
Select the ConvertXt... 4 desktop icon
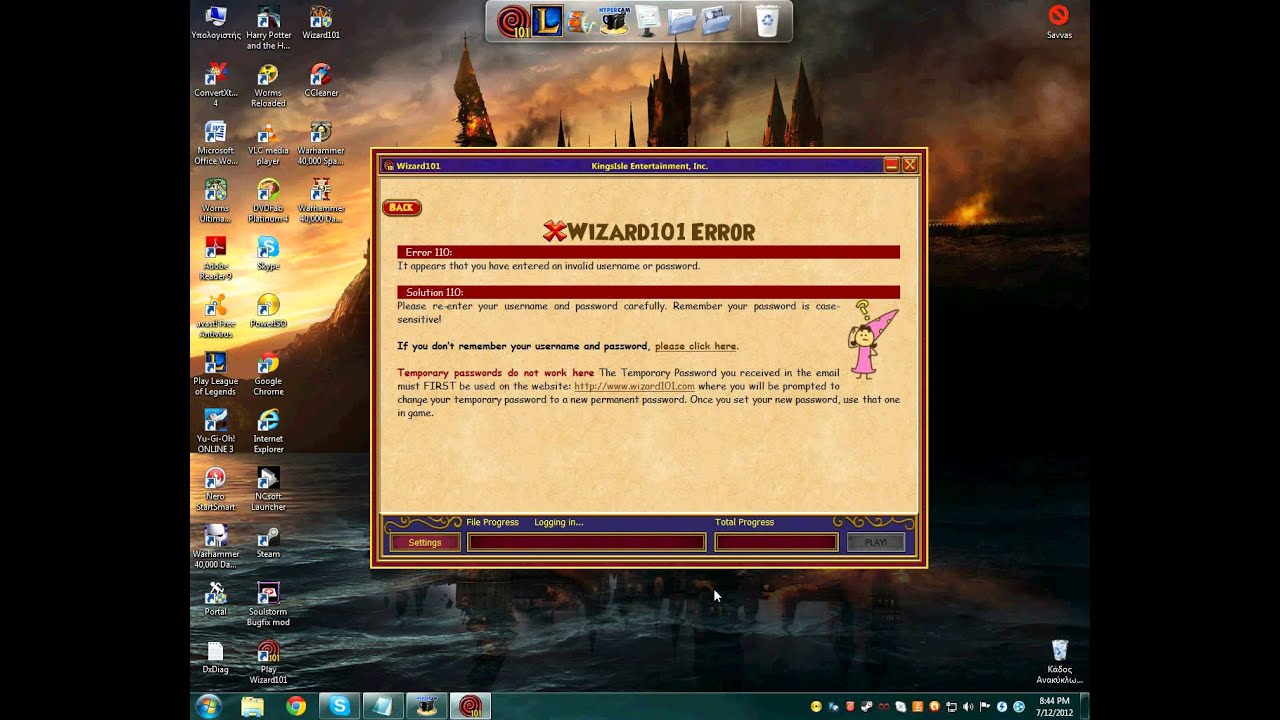216,85
